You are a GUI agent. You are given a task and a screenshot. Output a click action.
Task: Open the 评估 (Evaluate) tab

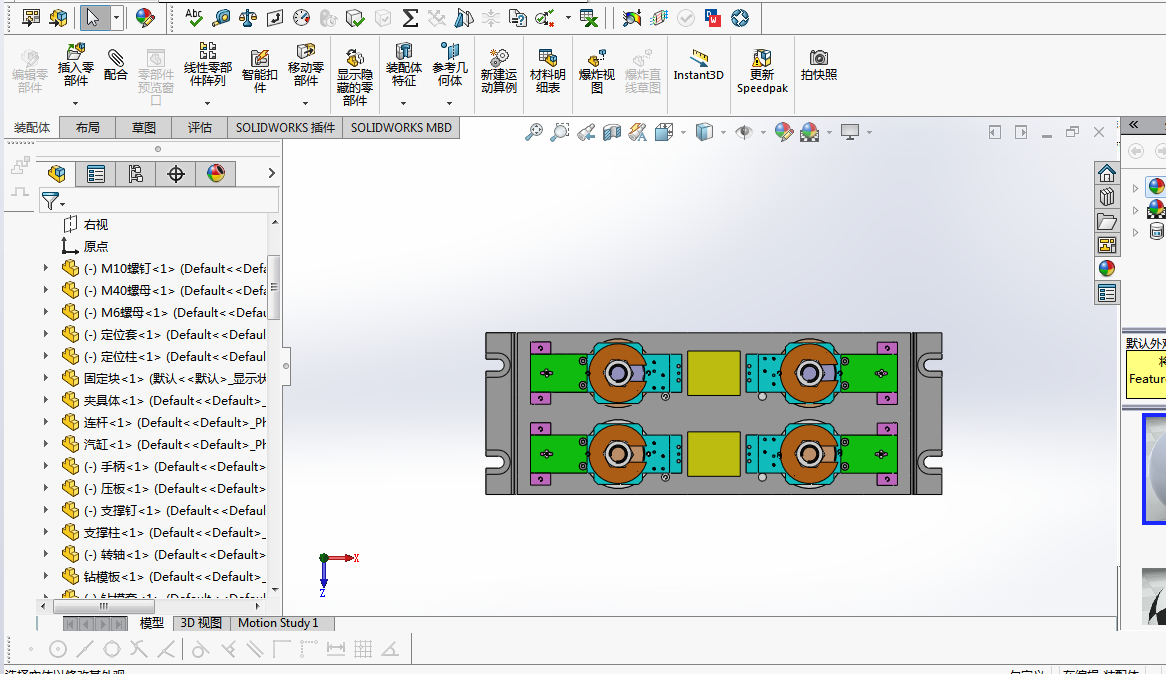click(x=199, y=128)
